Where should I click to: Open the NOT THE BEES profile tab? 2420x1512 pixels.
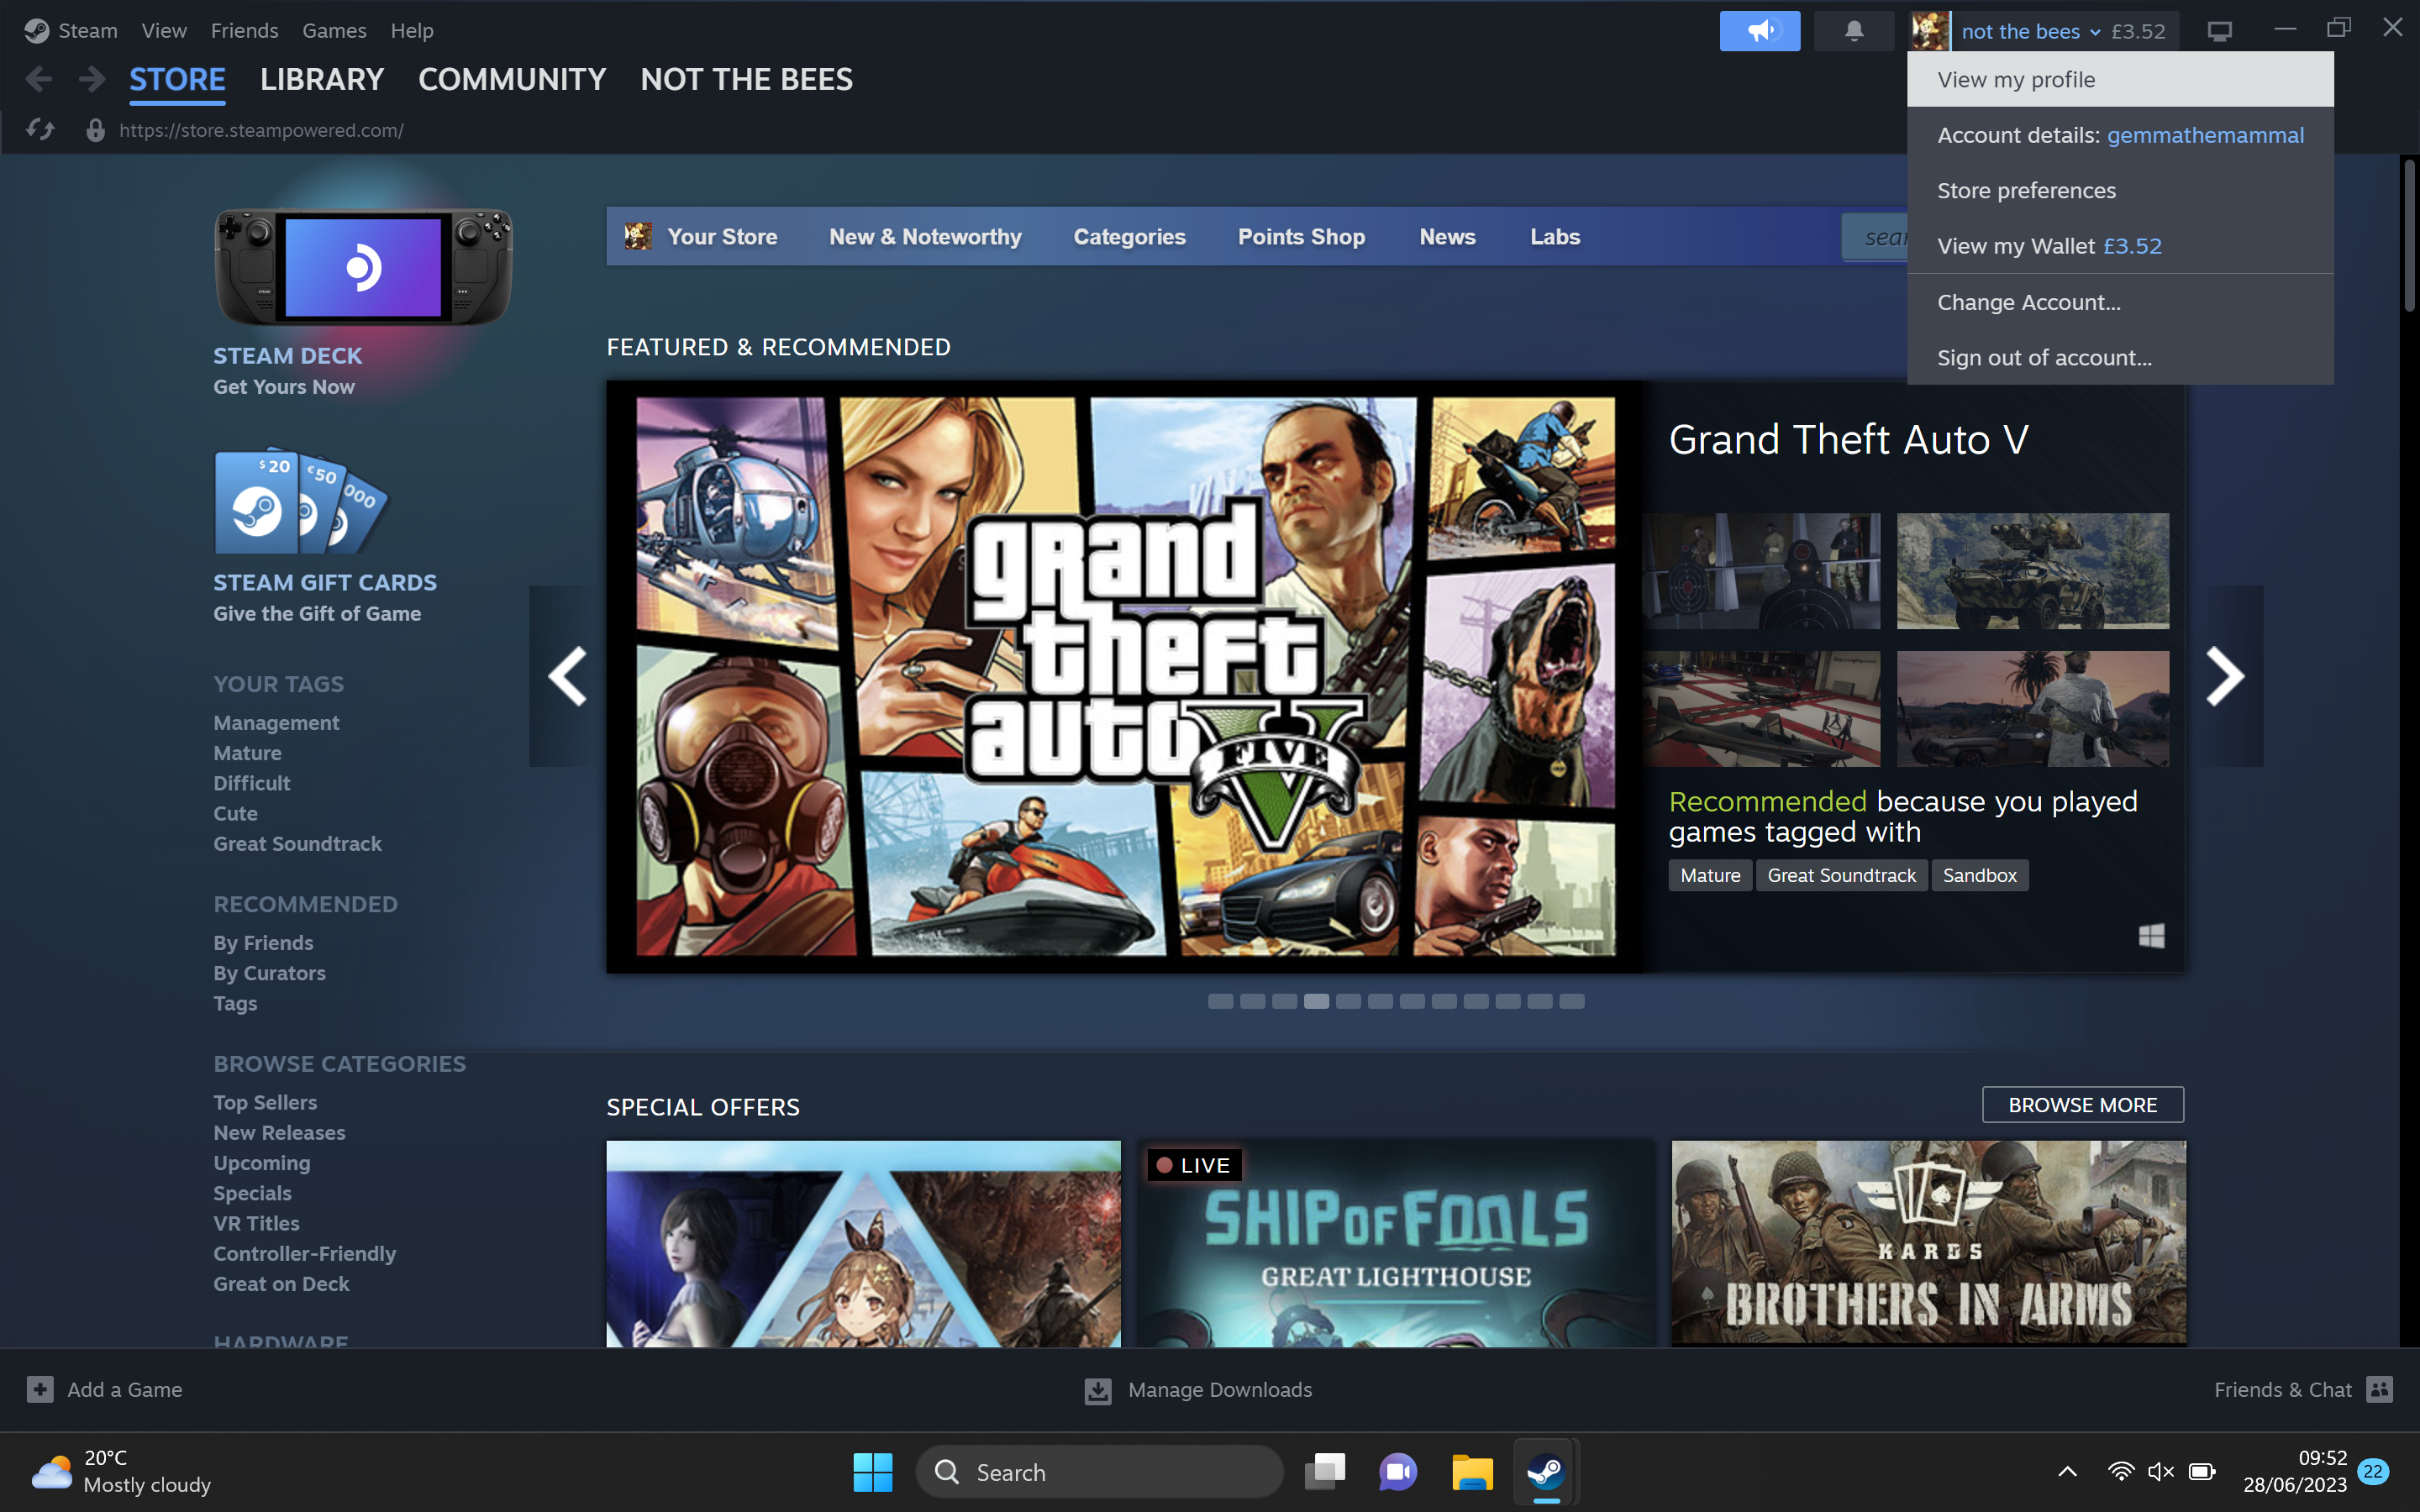click(x=746, y=79)
